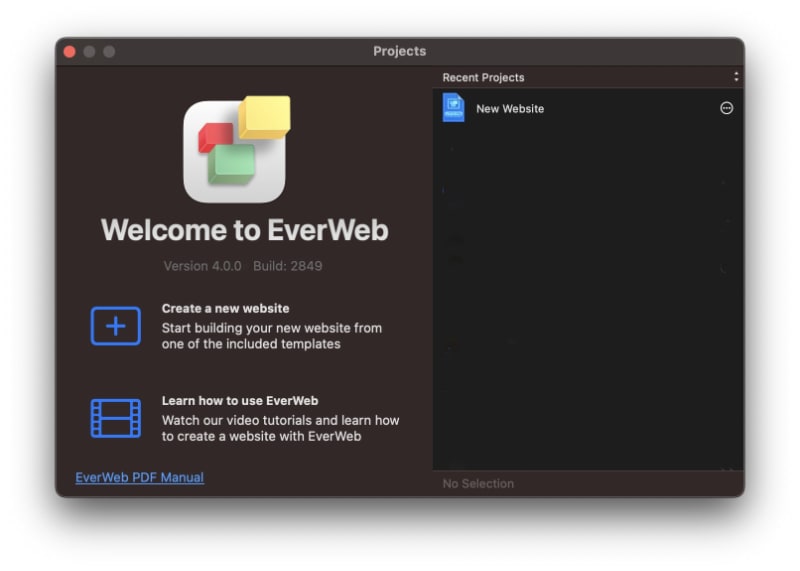Screen dimensions: 800x571
Task: Open the EverWeb PDF Manual link
Action: (x=139, y=477)
